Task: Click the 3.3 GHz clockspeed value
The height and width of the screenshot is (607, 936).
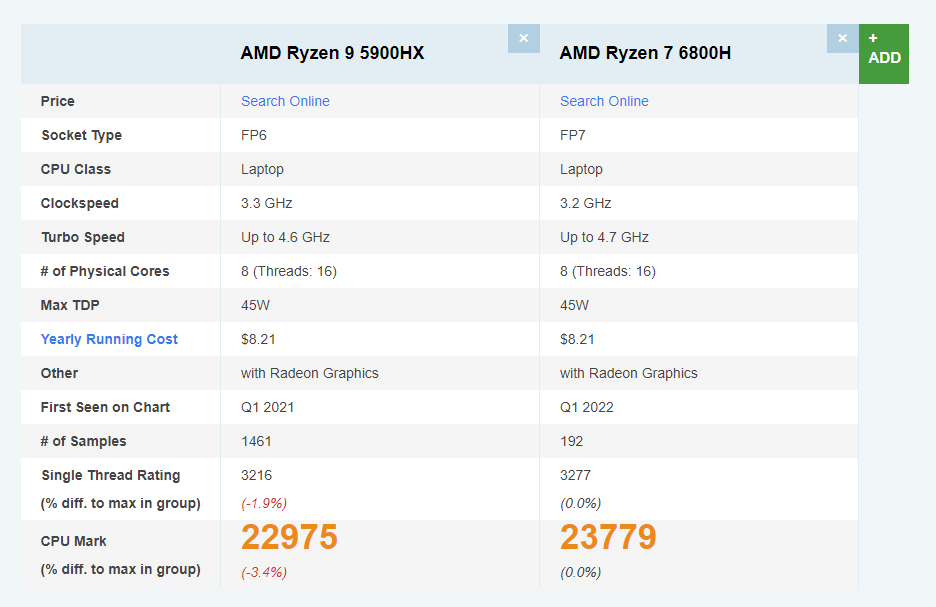Action: pos(266,203)
